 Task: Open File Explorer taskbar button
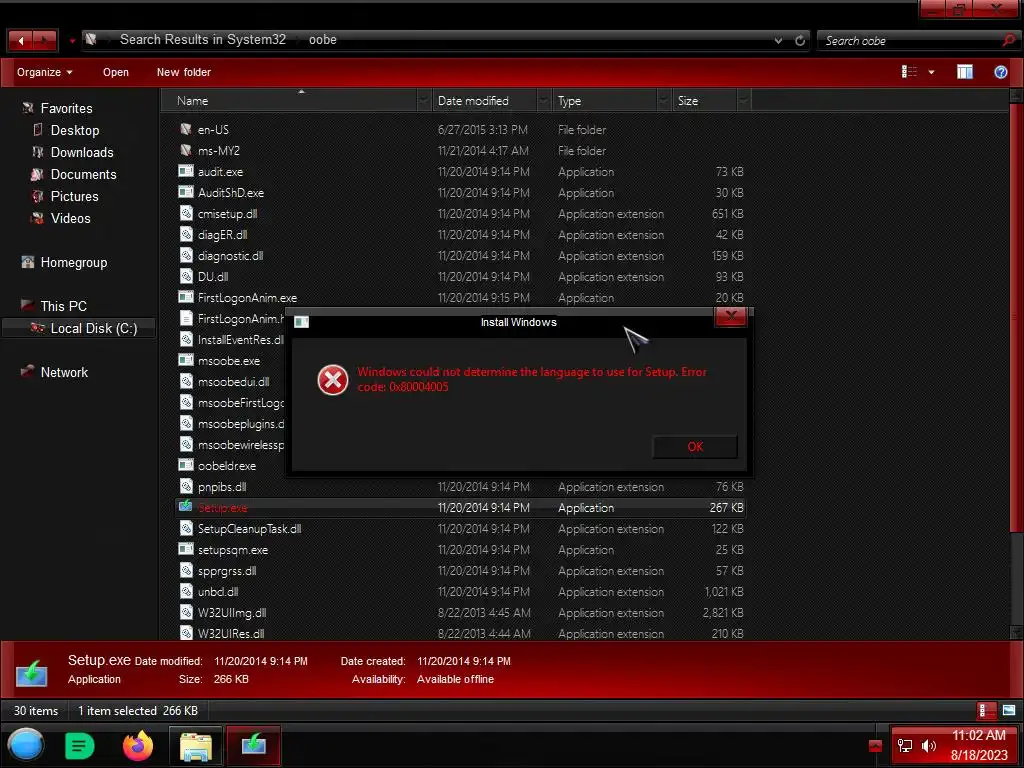pyautogui.click(x=195, y=746)
